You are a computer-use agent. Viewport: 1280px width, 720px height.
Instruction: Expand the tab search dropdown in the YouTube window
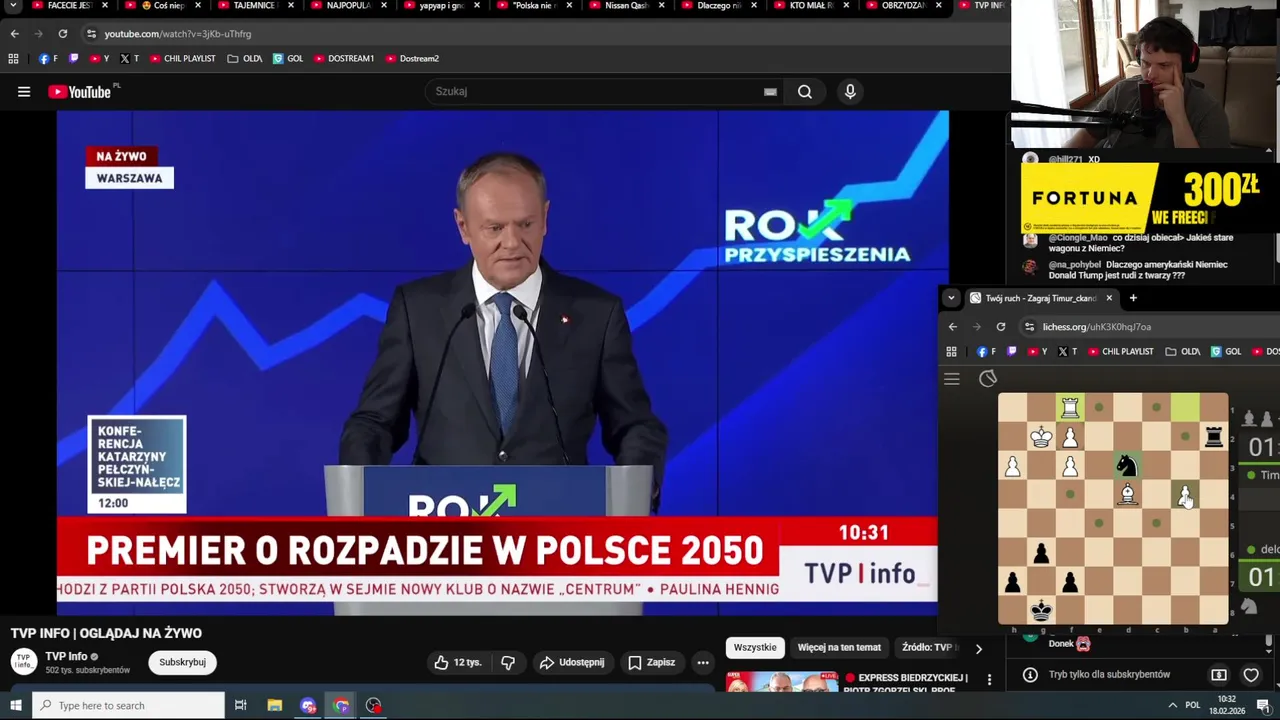13,6
